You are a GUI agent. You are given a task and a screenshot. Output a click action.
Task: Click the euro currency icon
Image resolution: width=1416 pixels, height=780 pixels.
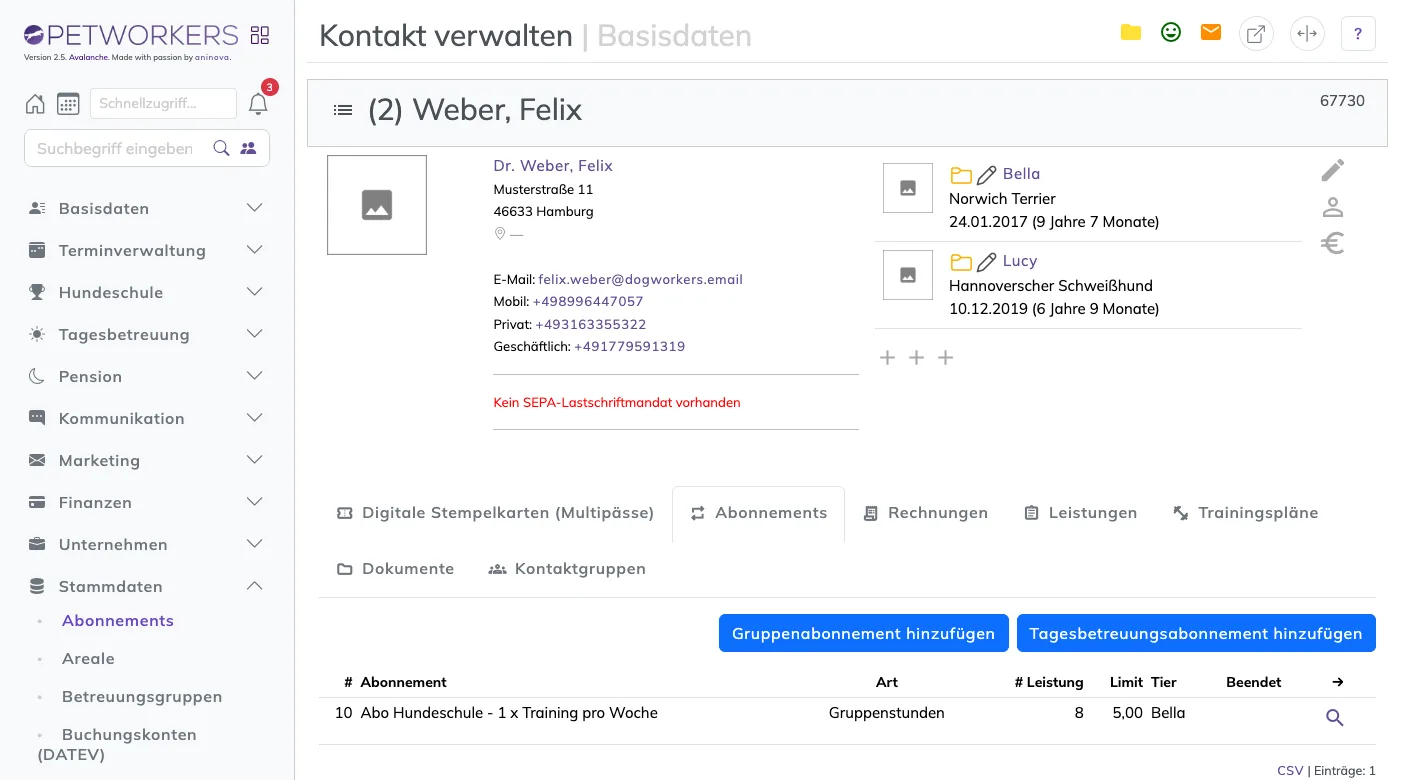tap(1333, 244)
